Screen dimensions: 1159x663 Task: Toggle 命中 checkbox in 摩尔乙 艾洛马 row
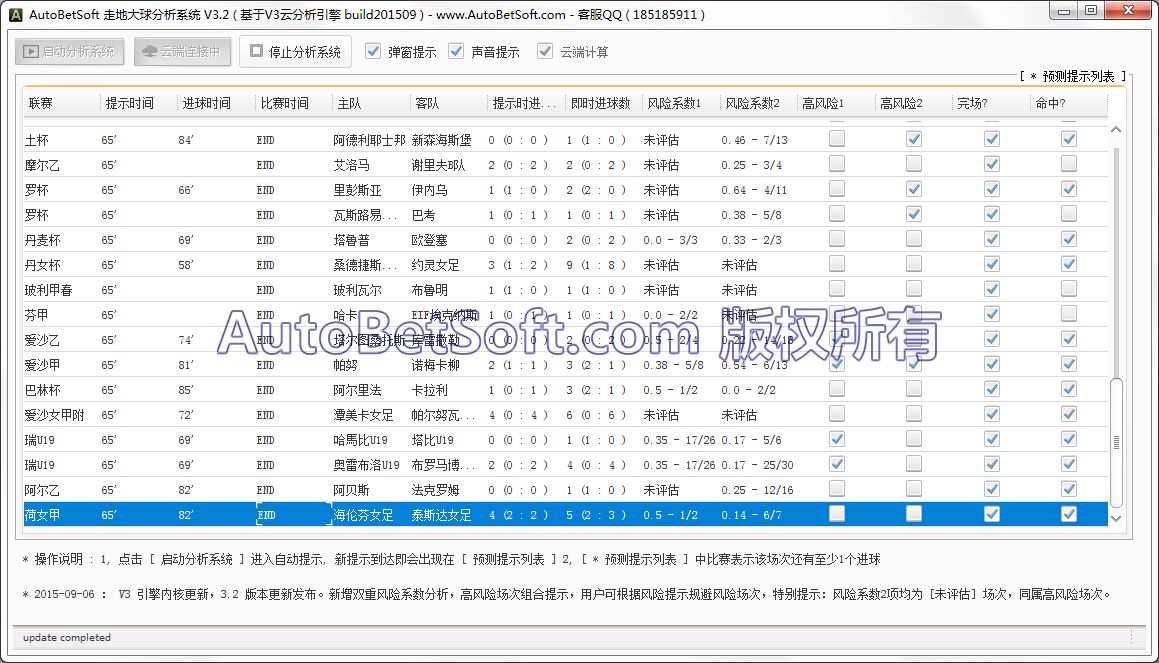coord(1069,164)
